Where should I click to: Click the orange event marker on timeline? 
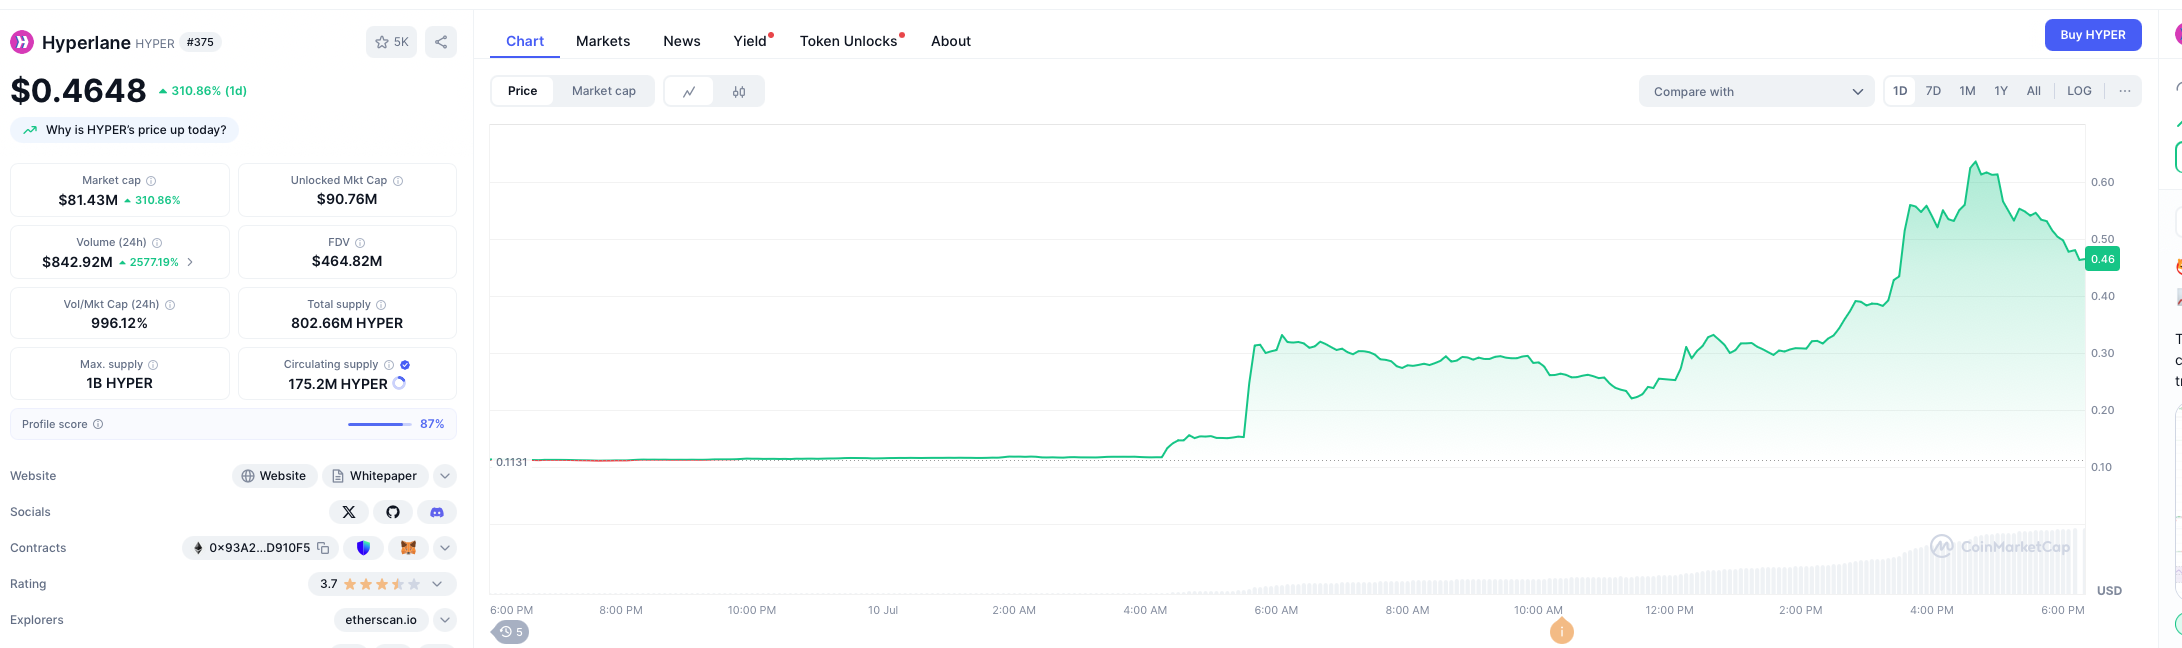(1561, 631)
